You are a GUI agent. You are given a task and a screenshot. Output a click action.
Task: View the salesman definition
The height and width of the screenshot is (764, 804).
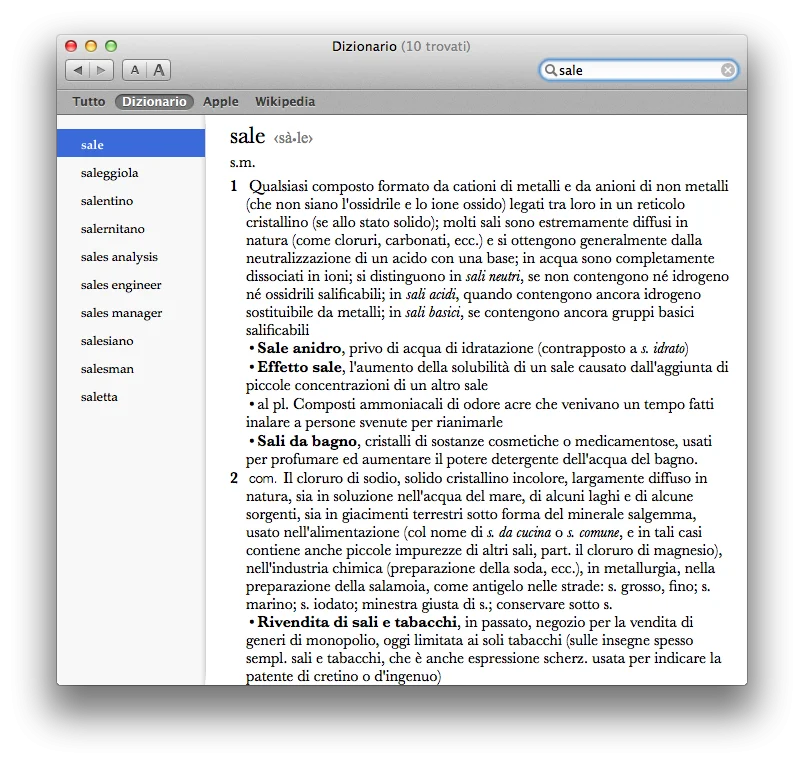(x=106, y=340)
